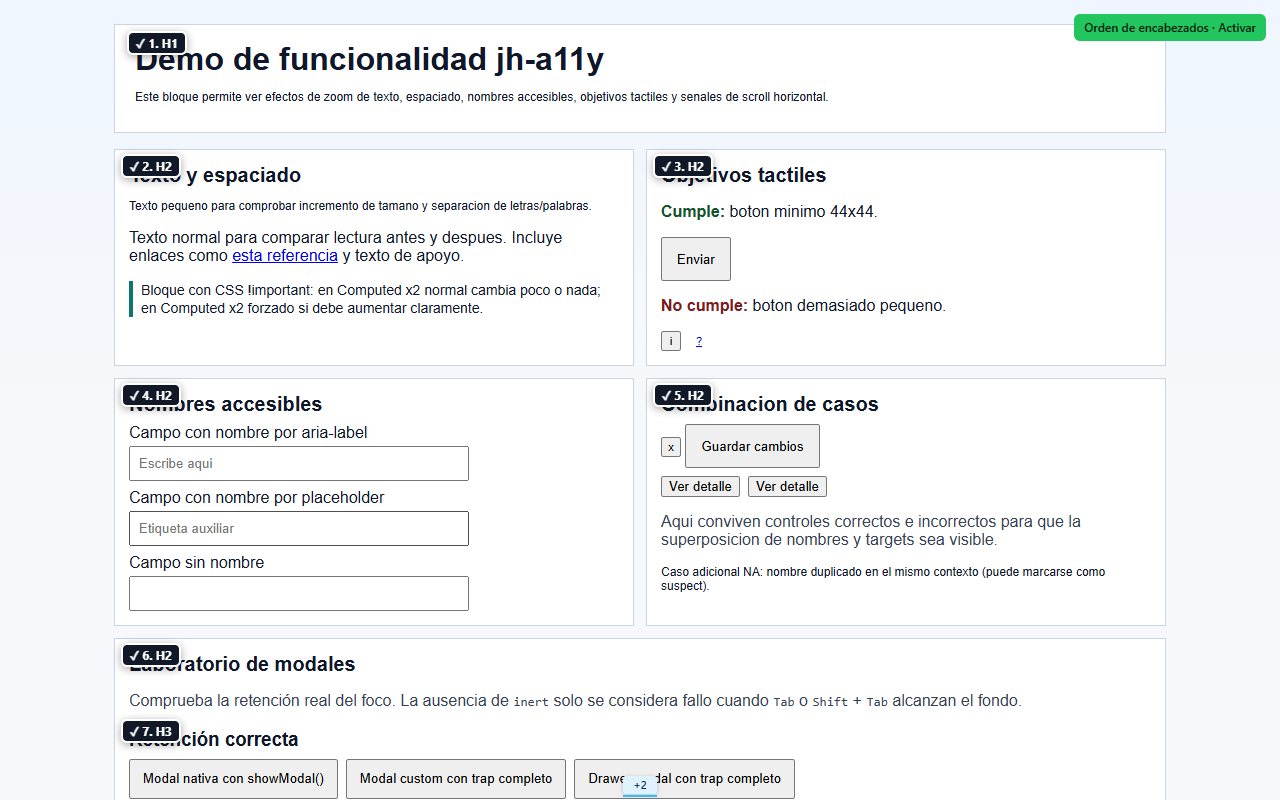Image resolution: width=1280 pixels, height=800 pixels.
Task: Click the "5. H2" heading order badge
Action: click(x=682, y=395)
